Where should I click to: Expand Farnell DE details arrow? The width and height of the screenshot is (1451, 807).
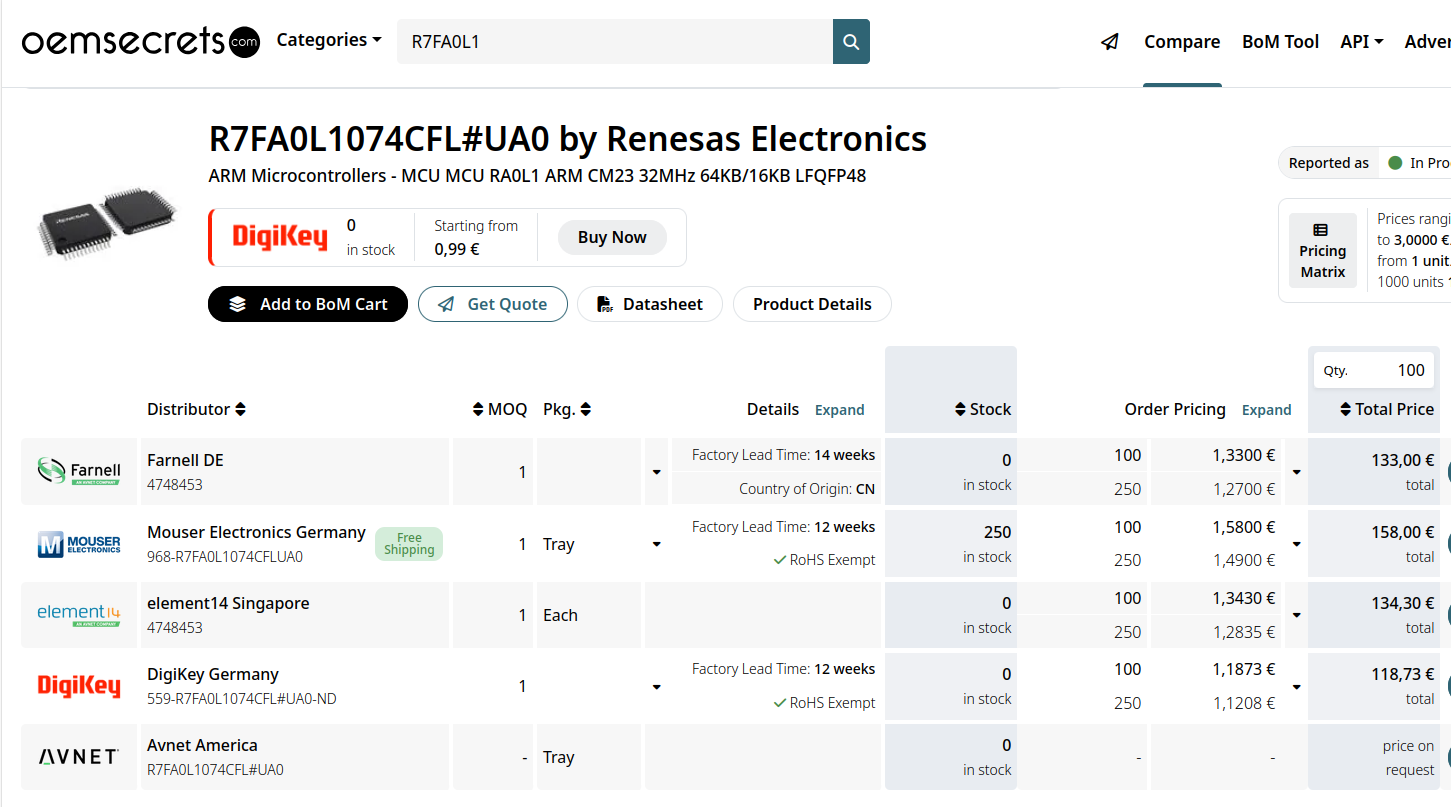pos(657,471)
